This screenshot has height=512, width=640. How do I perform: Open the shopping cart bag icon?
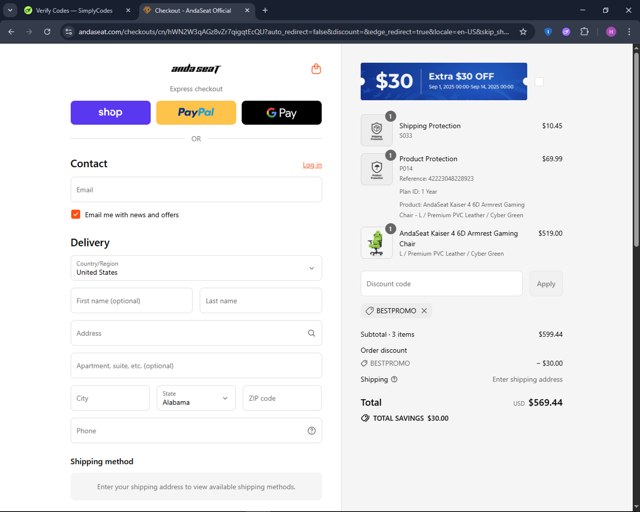click(x=316, y=69)
